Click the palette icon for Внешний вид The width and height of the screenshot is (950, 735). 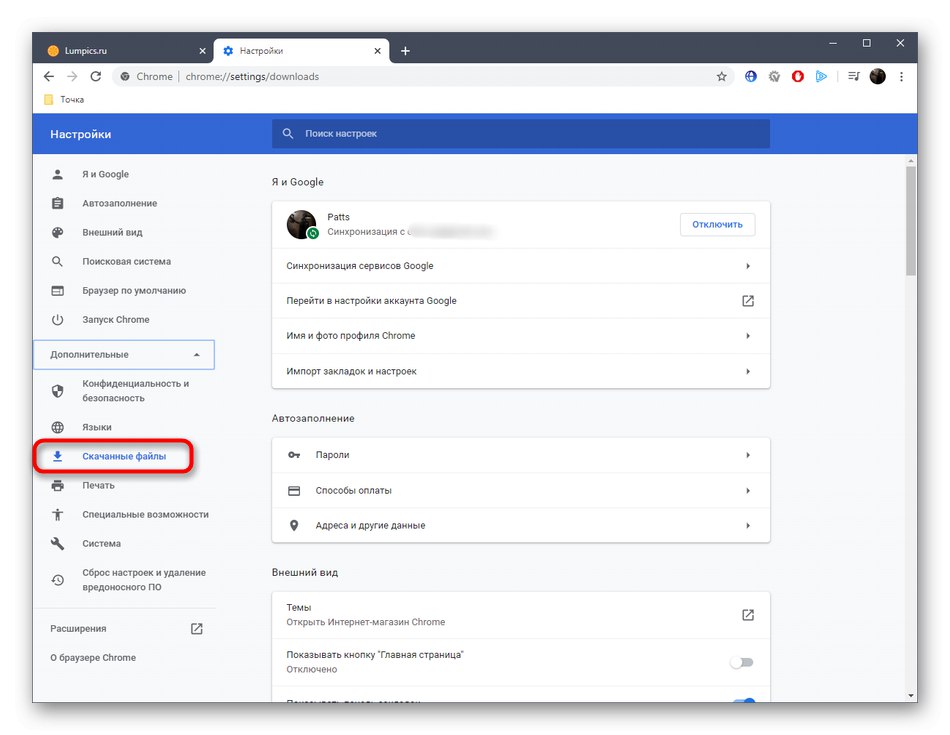(x=58, y=232)
